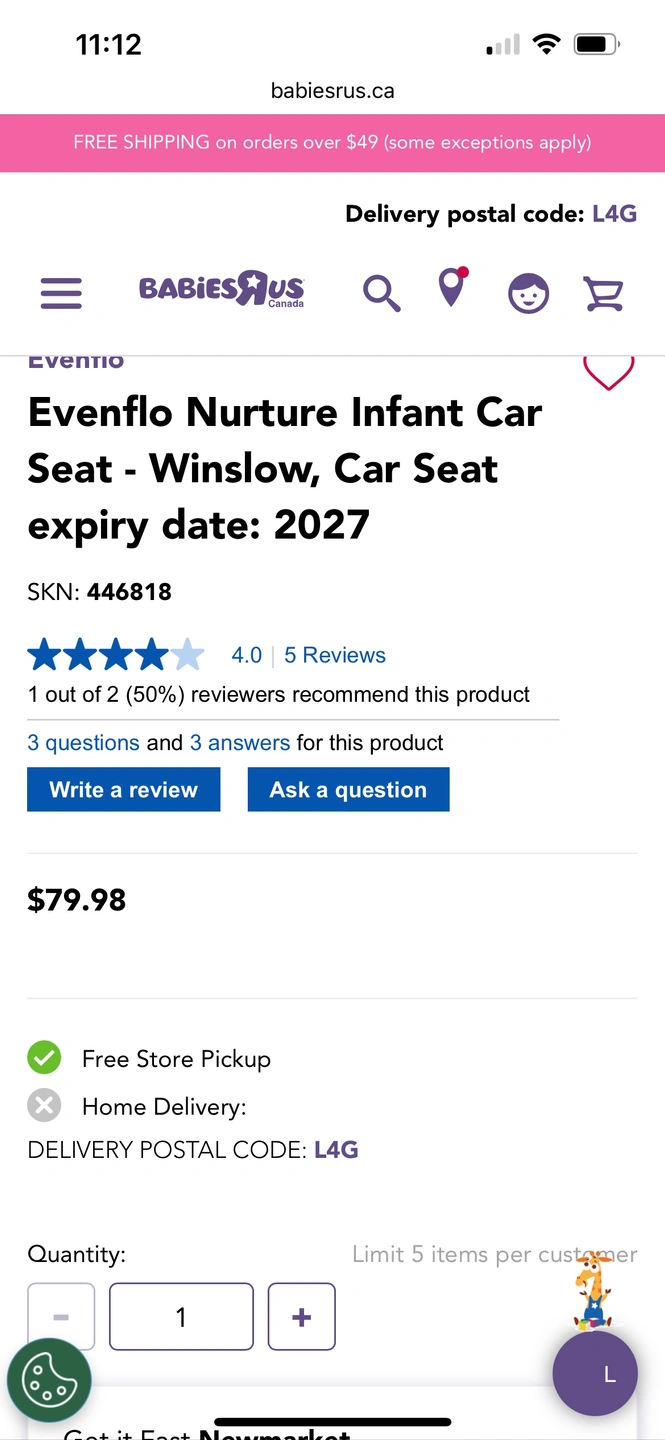Open the 5 Reviews link
Viewport: 665px width, 1440px height.
tap(334, 655)
